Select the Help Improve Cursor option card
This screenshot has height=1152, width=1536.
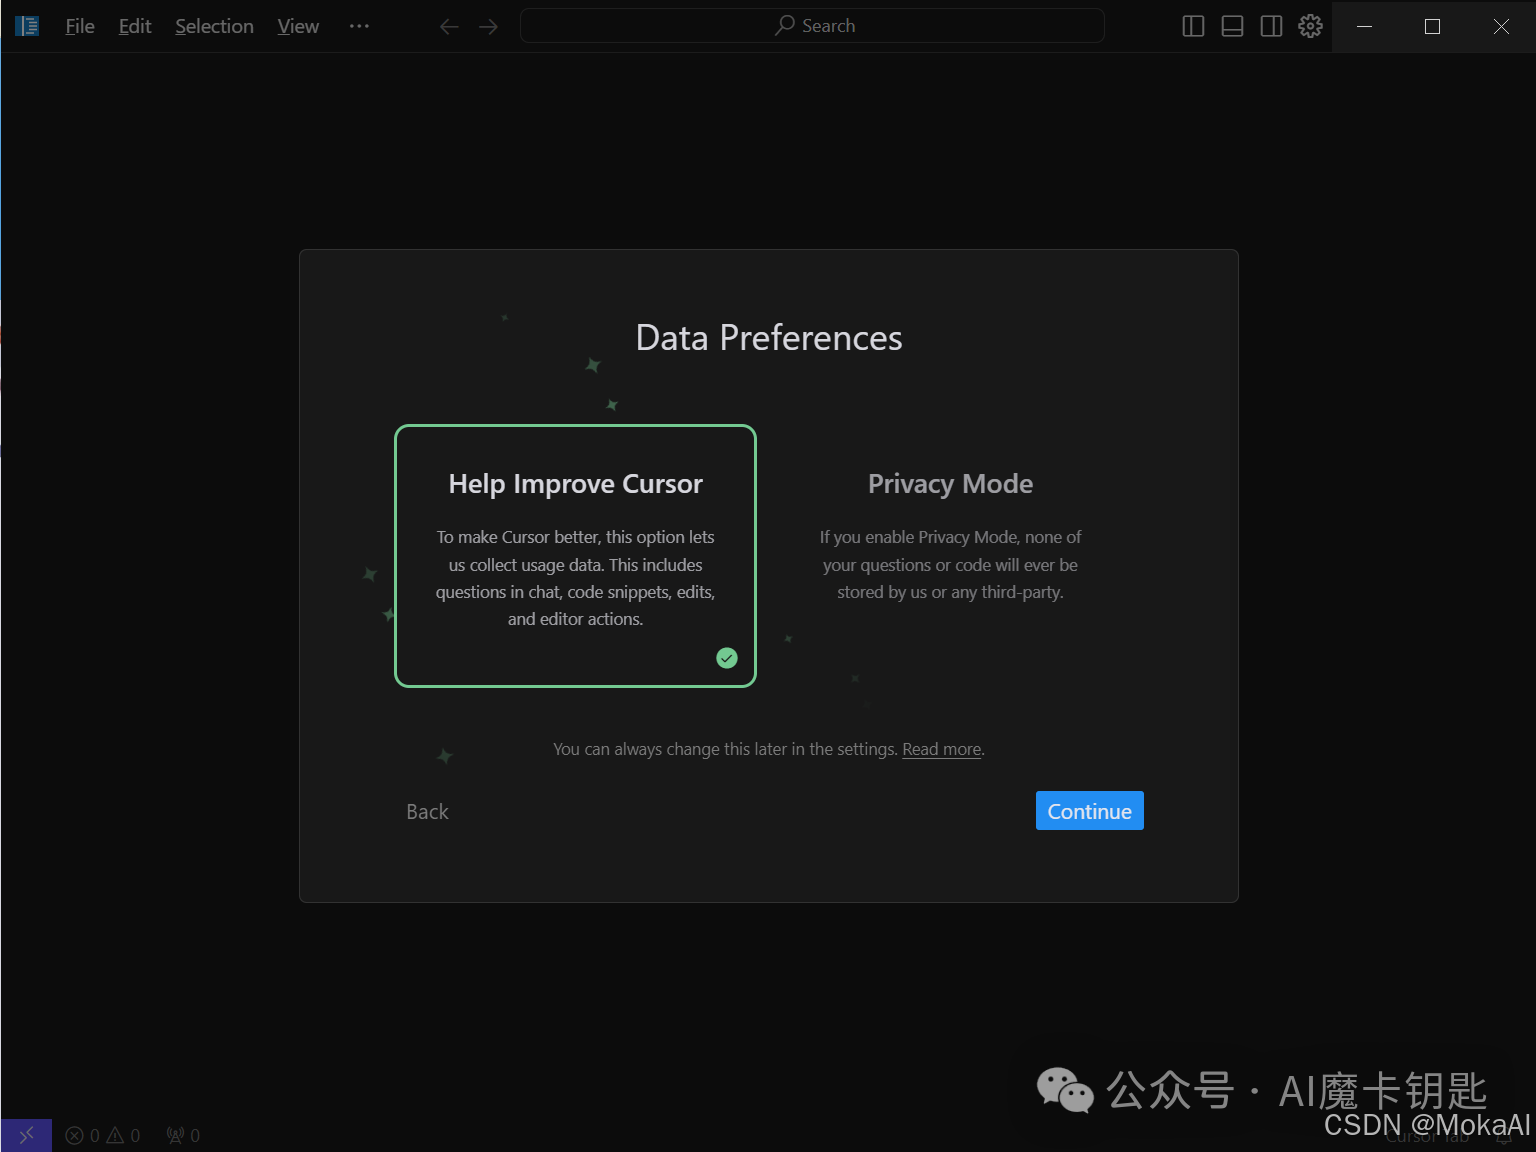click(x=575, y=556)
